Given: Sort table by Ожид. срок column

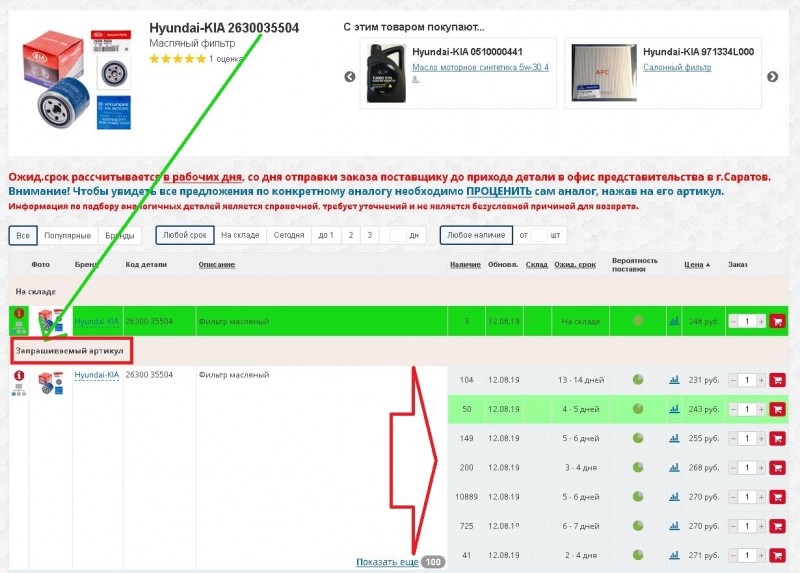Looking at the screenshot, I should click(575, 264).
